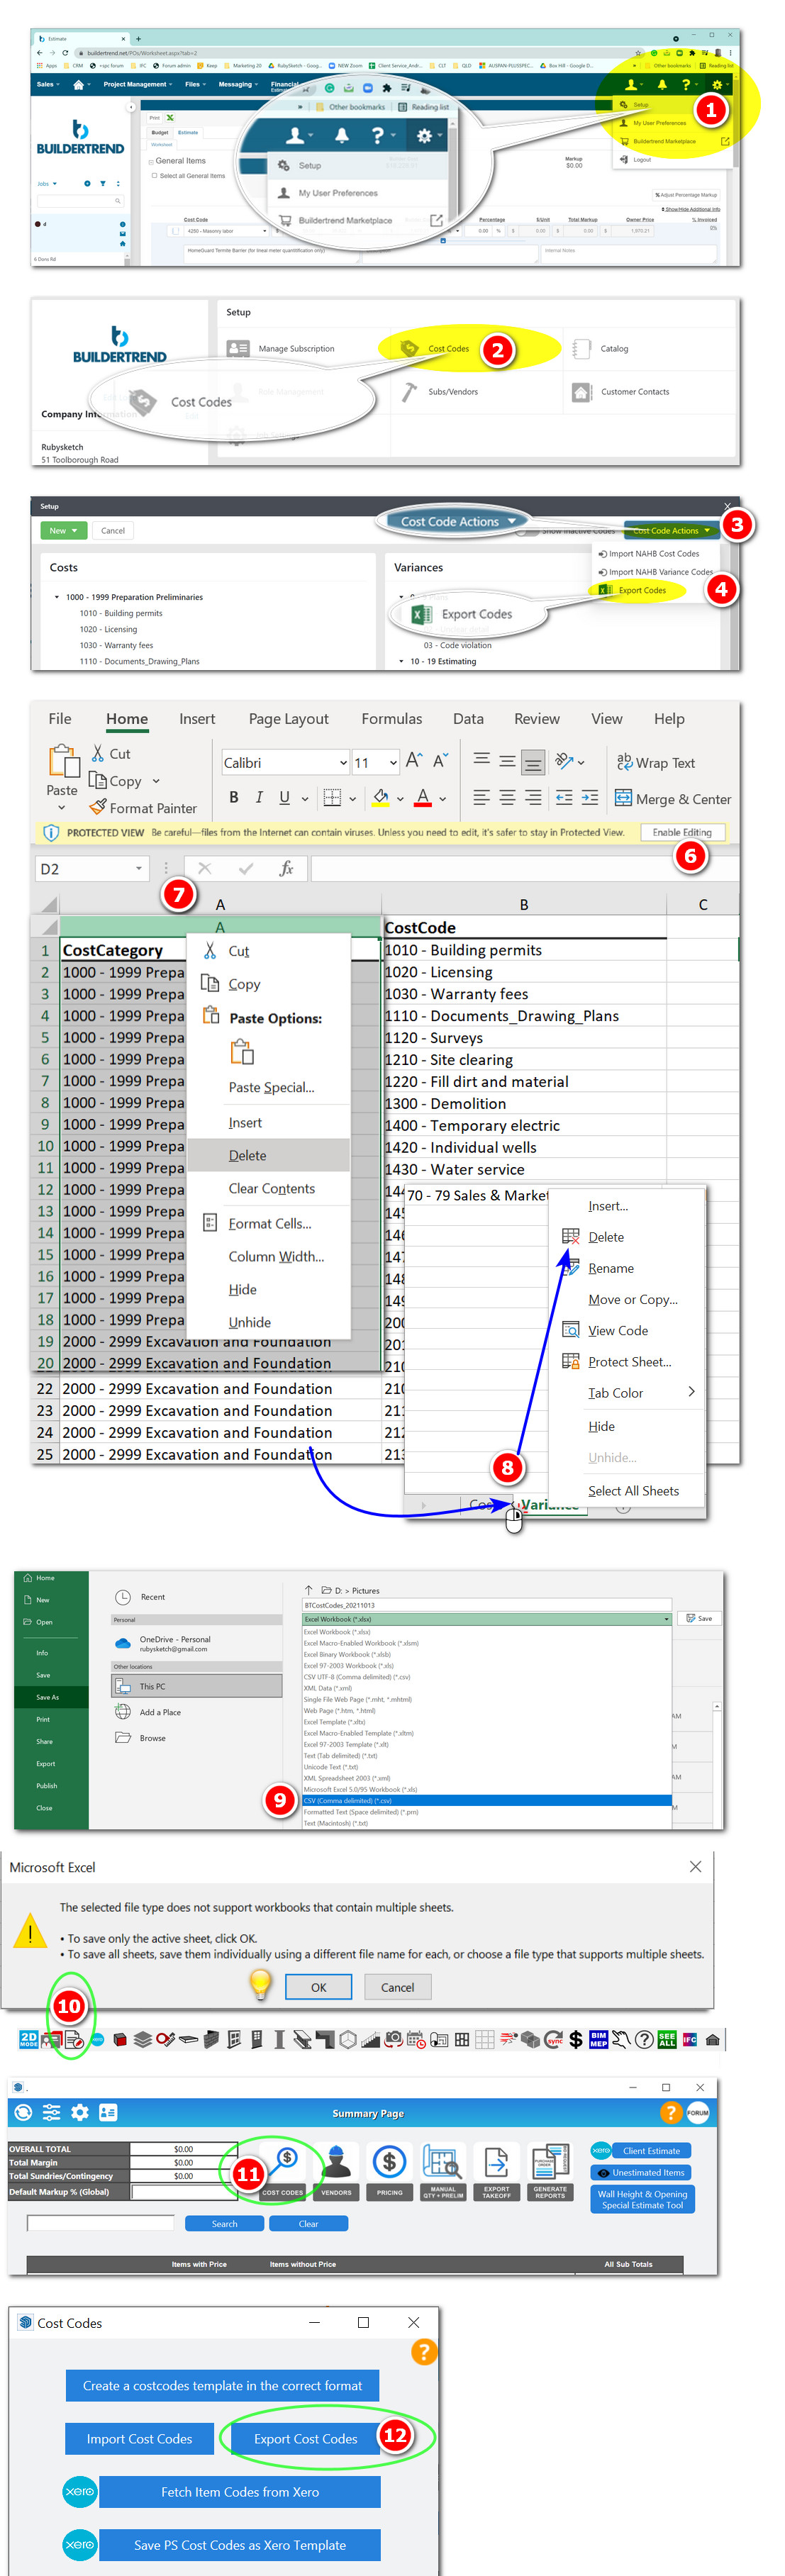
Task: Open the Excel Workbook file type dropdown
Action: 486,1618
